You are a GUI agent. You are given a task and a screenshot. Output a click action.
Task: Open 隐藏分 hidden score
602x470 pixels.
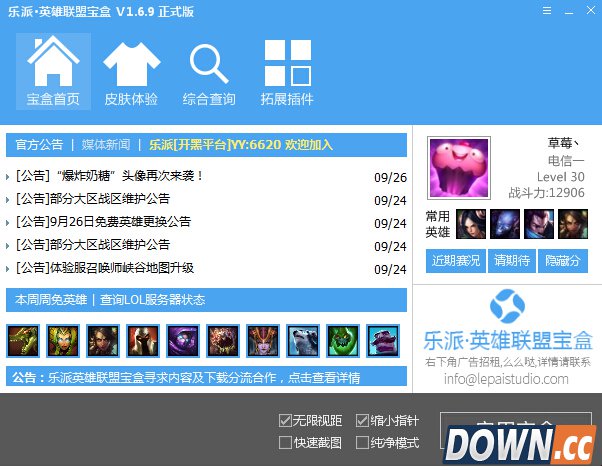coord(563,261)
